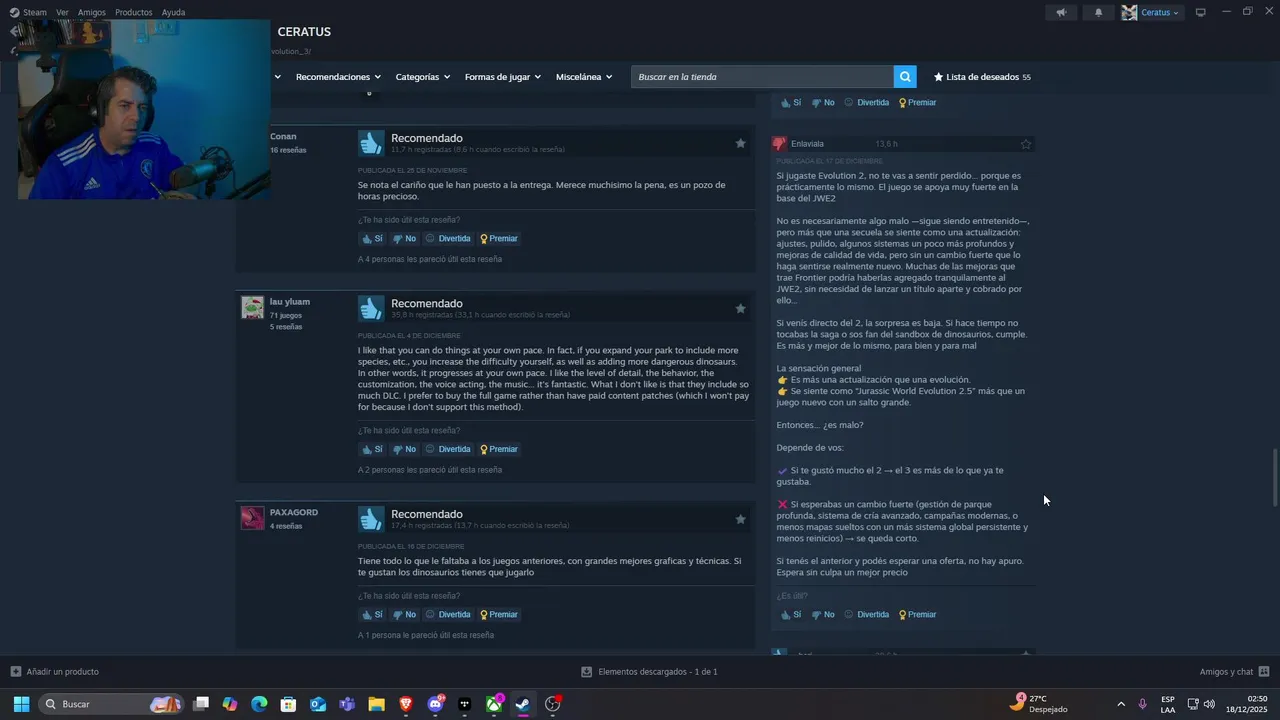
Task: Vote No on PAXAGORD's review
Action: click(x=404, y=615)
